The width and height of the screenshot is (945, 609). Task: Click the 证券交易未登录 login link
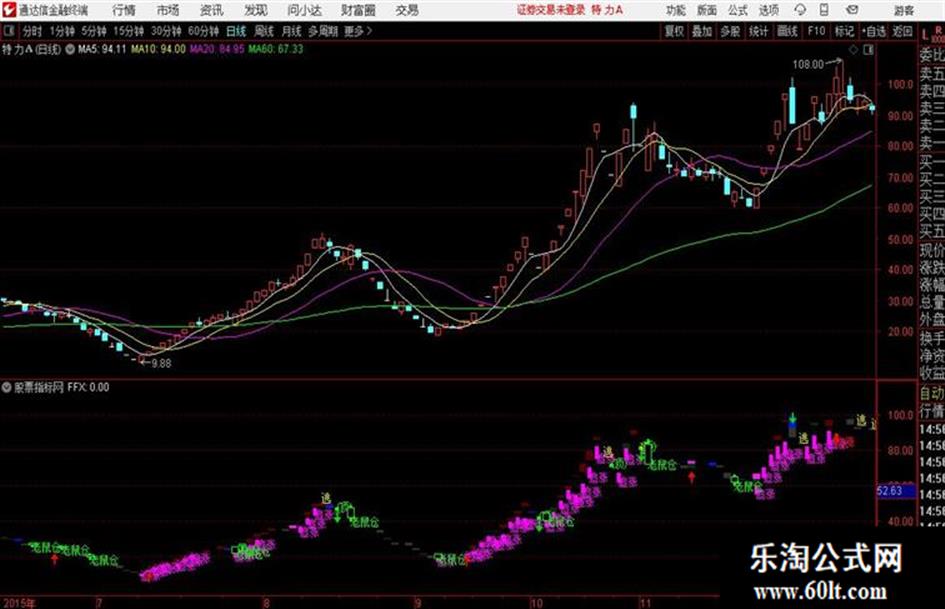(x=551, y=10)
